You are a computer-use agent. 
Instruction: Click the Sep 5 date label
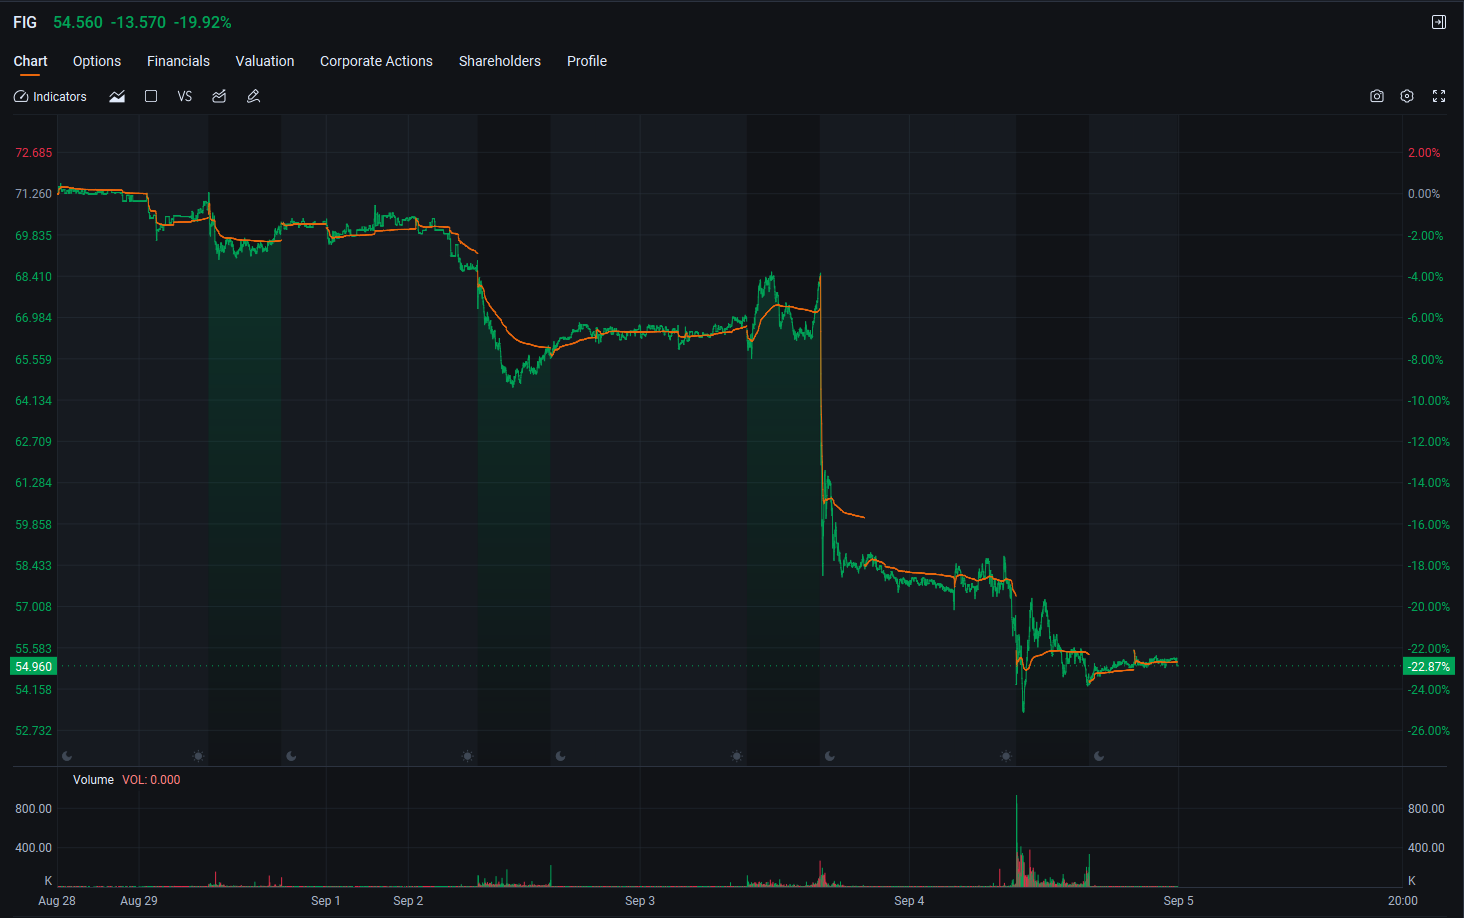(1178, 901)
